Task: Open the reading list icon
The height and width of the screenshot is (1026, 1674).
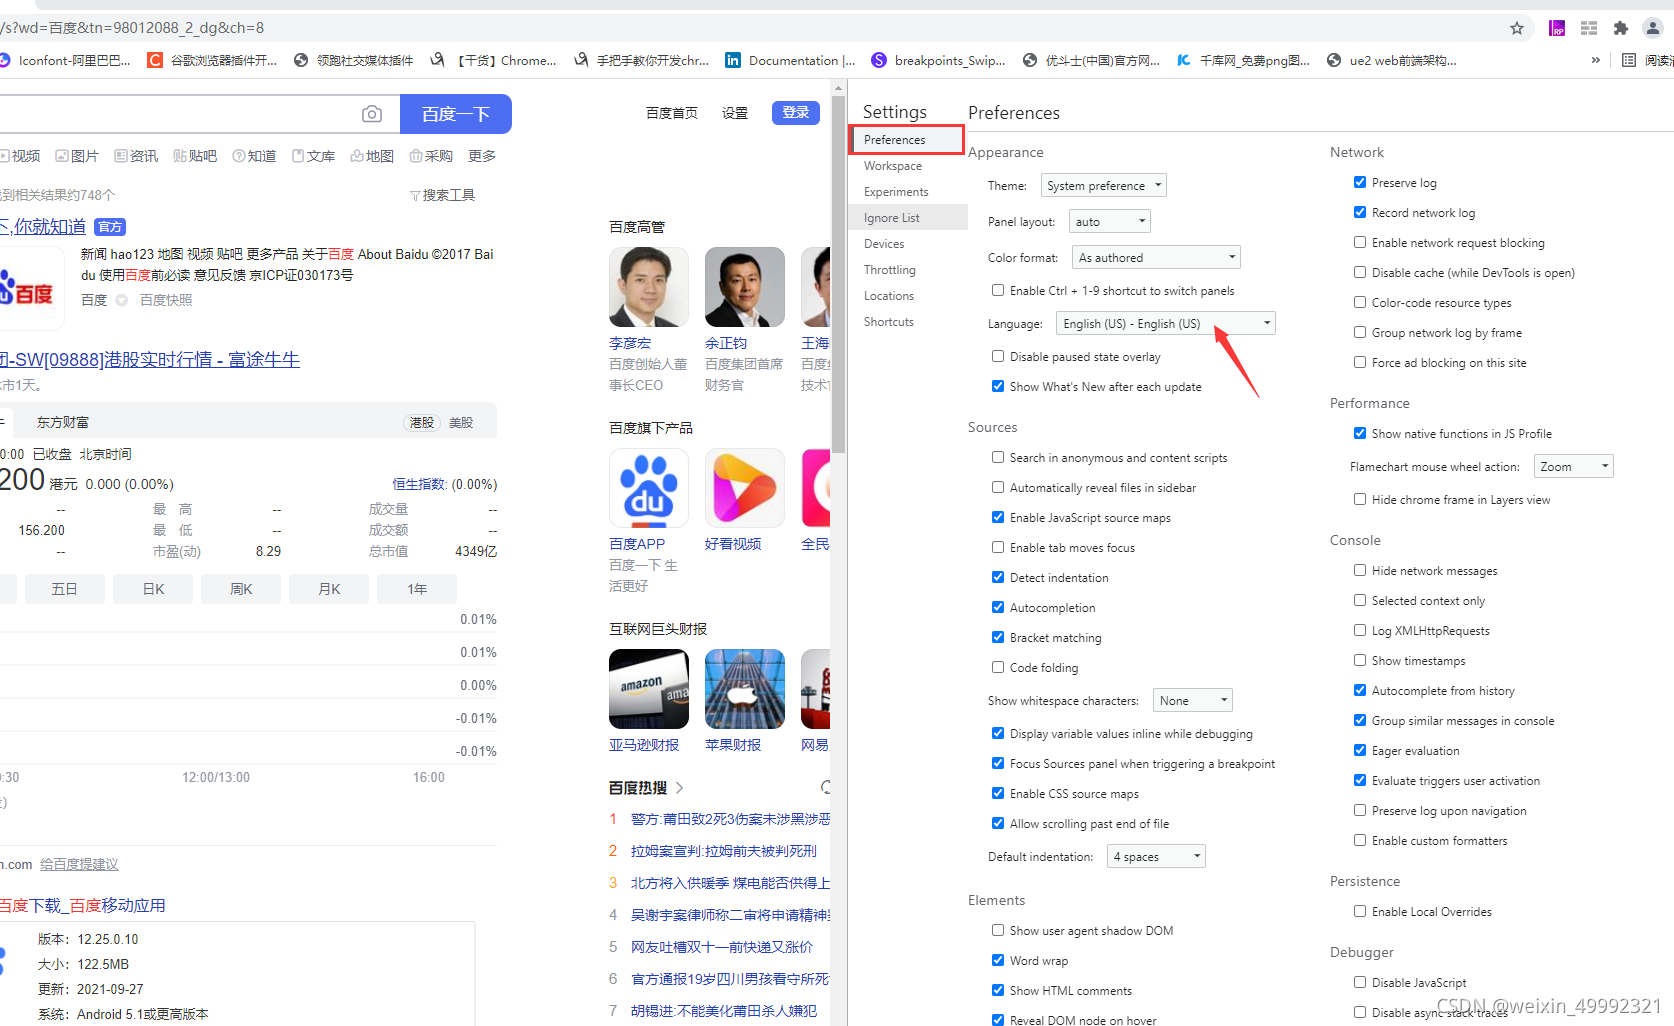Action: click(x=1629, y=60)
